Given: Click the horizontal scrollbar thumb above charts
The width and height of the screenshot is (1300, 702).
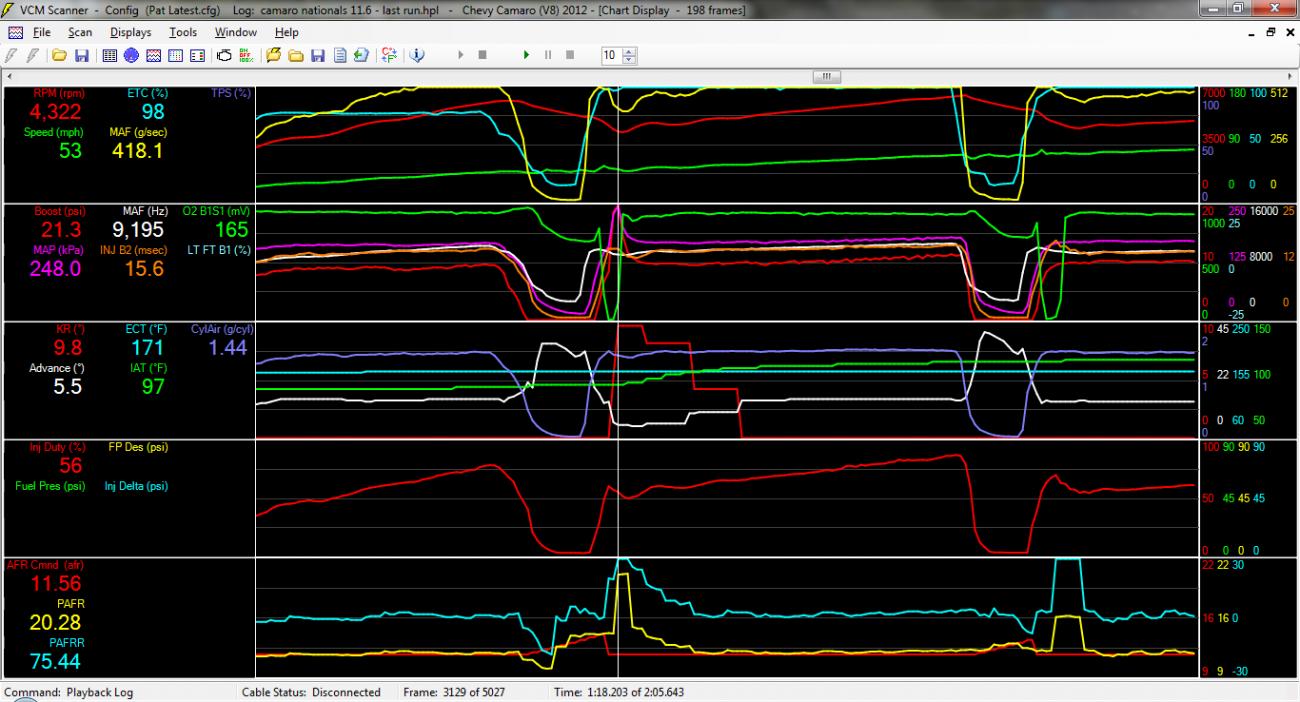Looking at the screenshot, I should 827,76.
